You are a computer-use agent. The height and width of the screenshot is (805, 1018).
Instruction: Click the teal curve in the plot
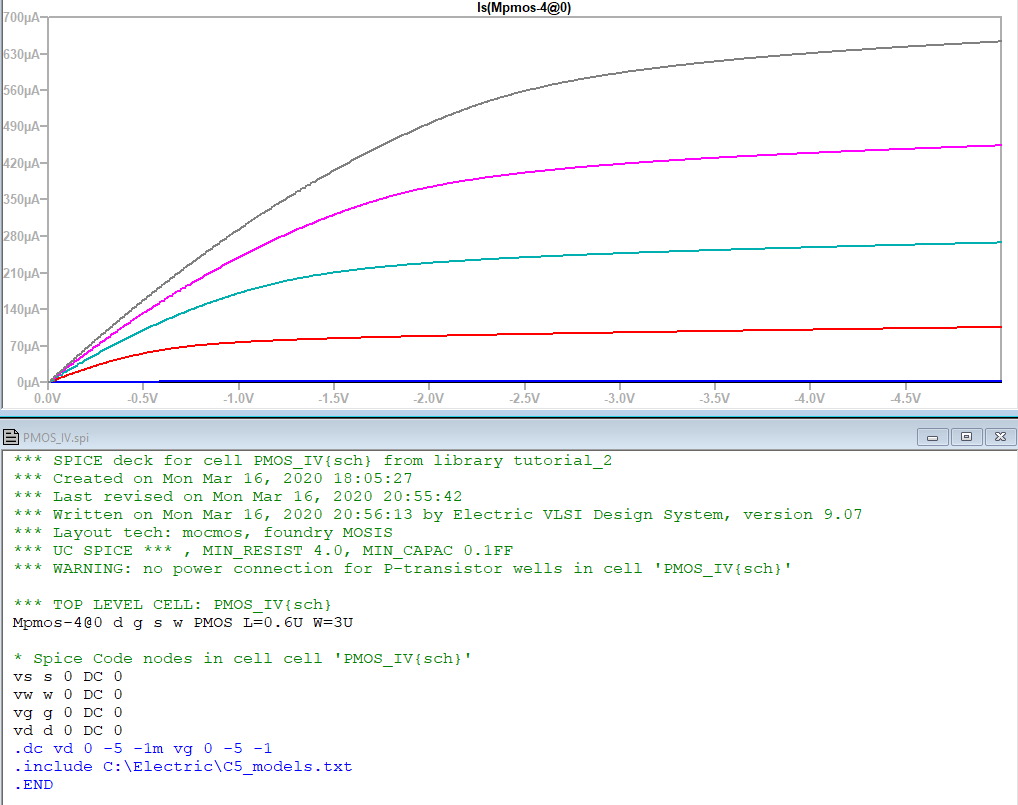700,251
